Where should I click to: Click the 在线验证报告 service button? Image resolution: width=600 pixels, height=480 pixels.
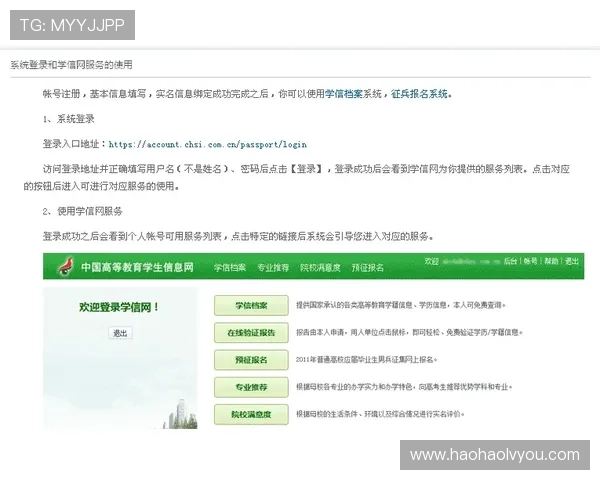tap(251, 333)
